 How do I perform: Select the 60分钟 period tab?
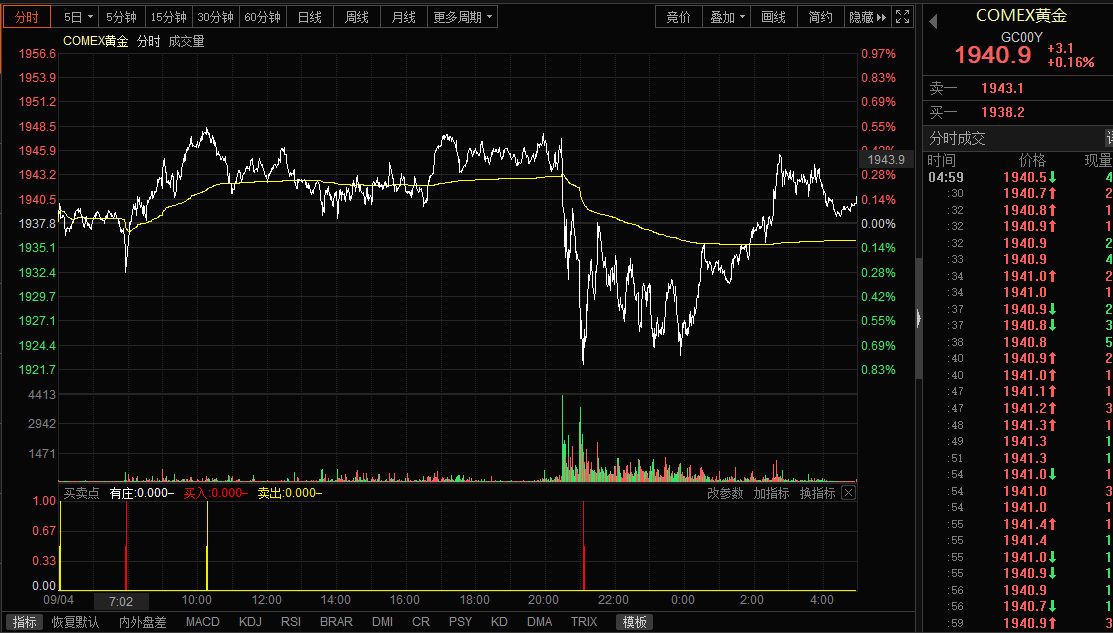pos(263,17)
